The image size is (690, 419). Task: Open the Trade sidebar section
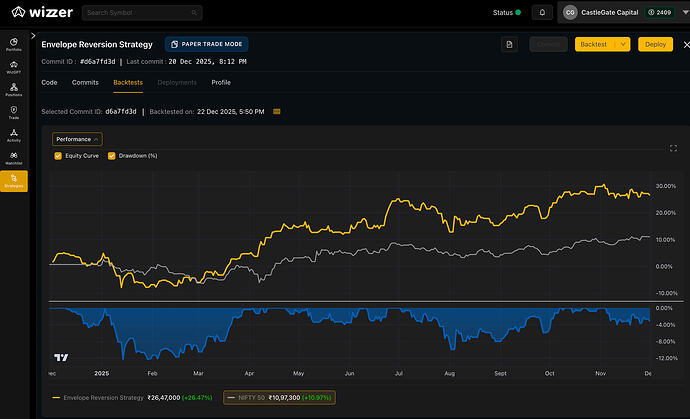(x=14, y=113)
